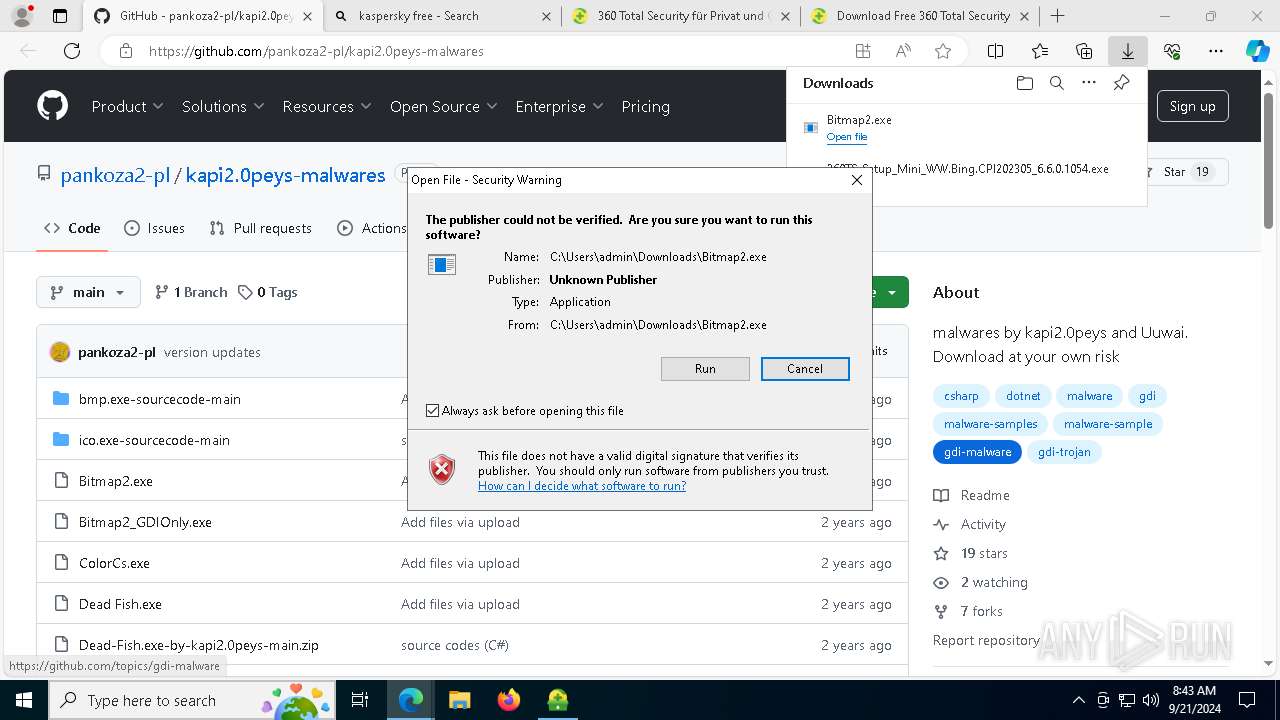Open ColorCs.exe file

(114, 563)
